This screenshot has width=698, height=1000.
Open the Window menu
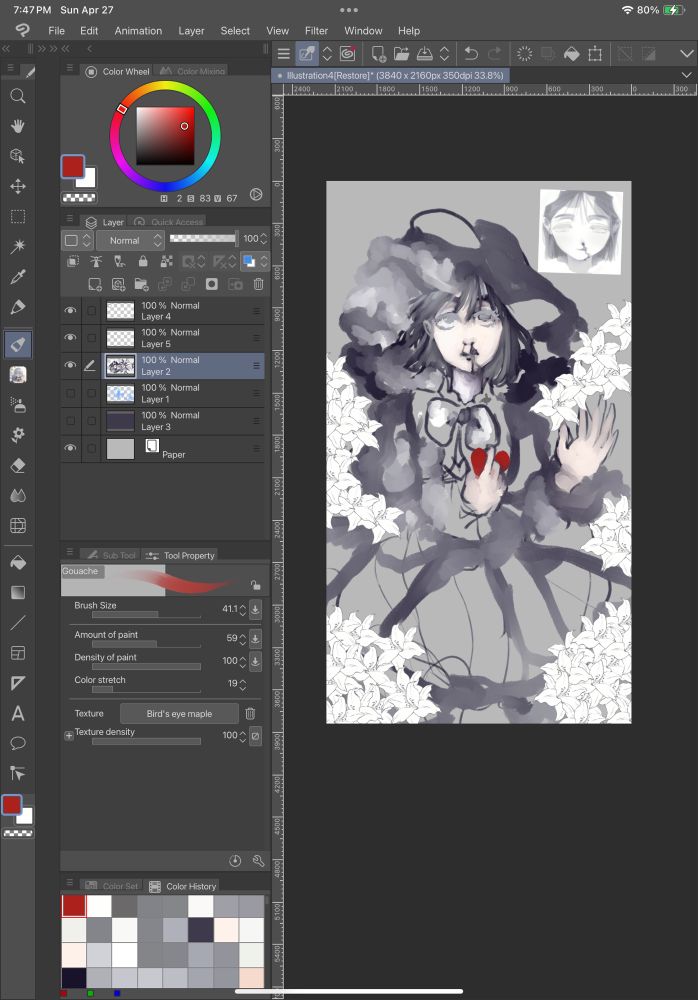tap(364, 31)
